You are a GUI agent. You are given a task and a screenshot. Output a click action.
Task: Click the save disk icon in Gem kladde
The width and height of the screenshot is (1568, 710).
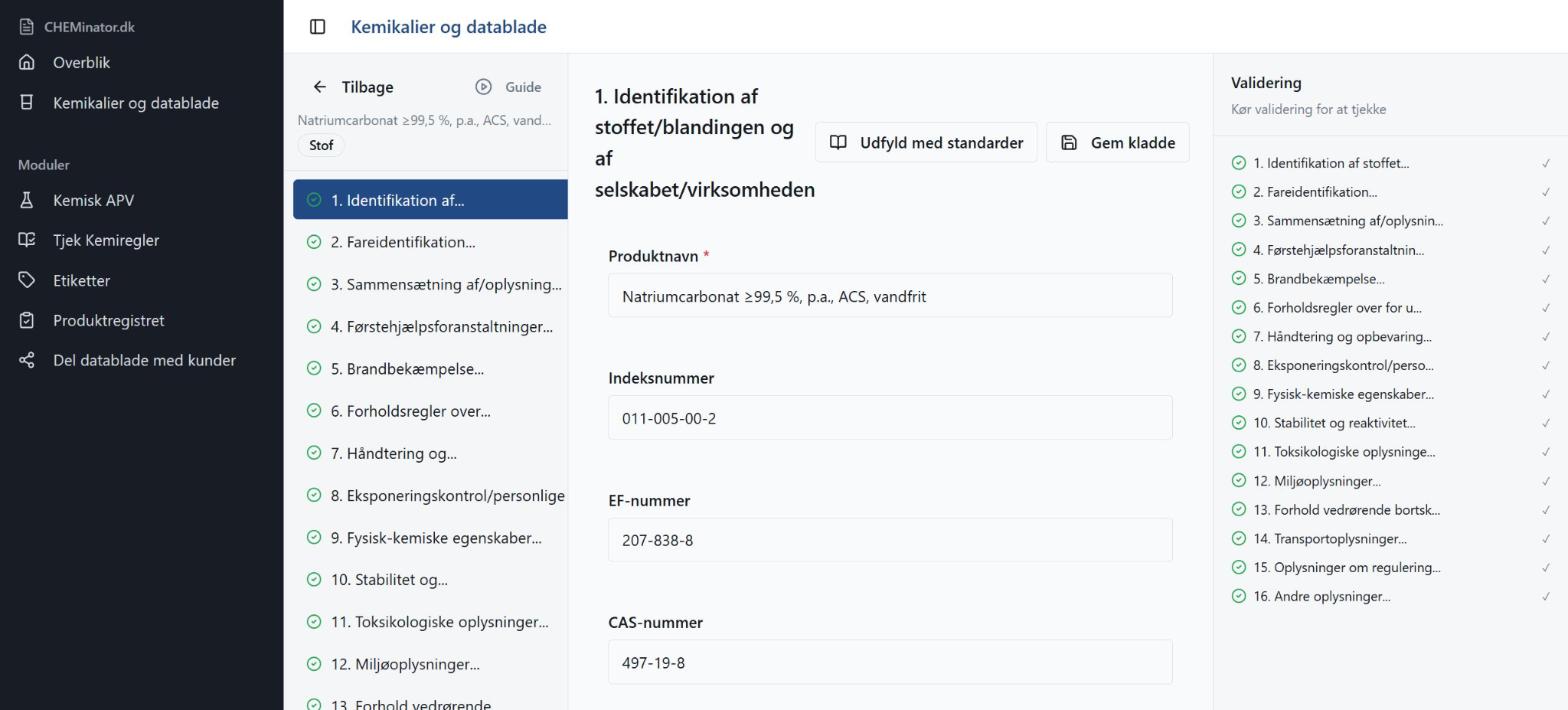click(x=1069, y=142)
